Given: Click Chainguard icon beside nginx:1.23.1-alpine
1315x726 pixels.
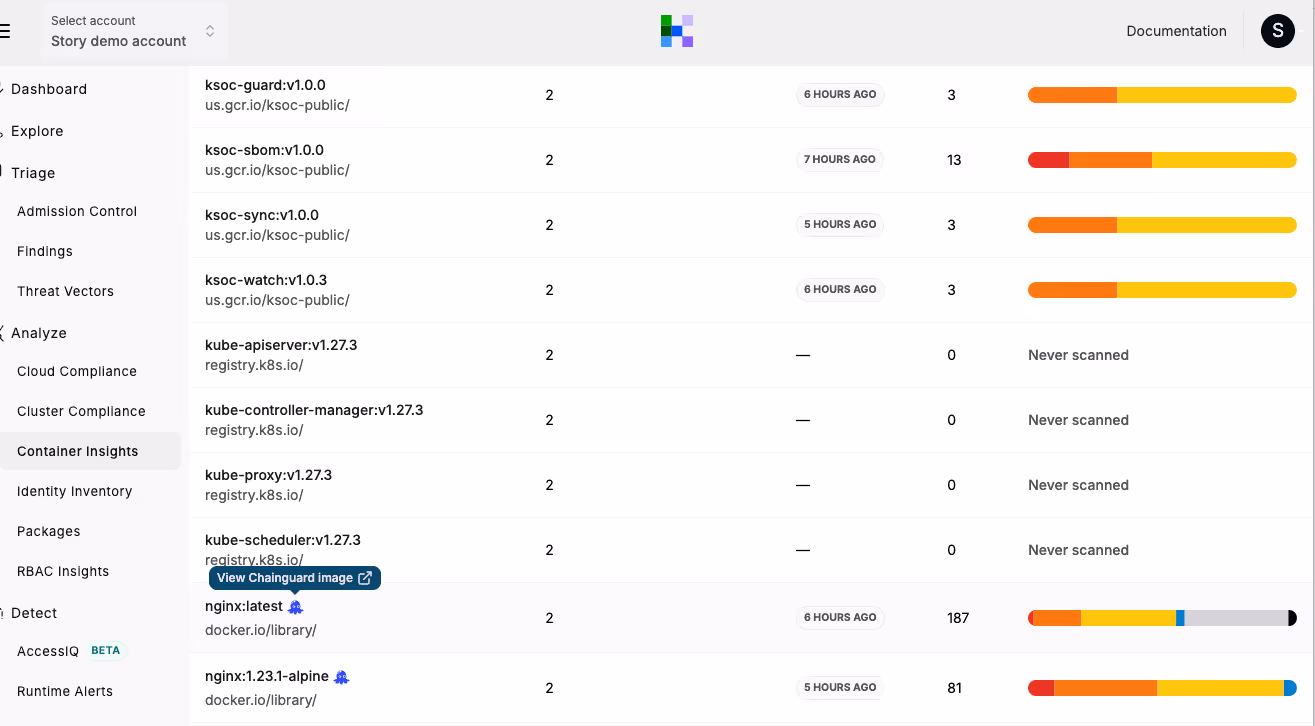Looking at the screenshot, I should [x=341, y=677].
